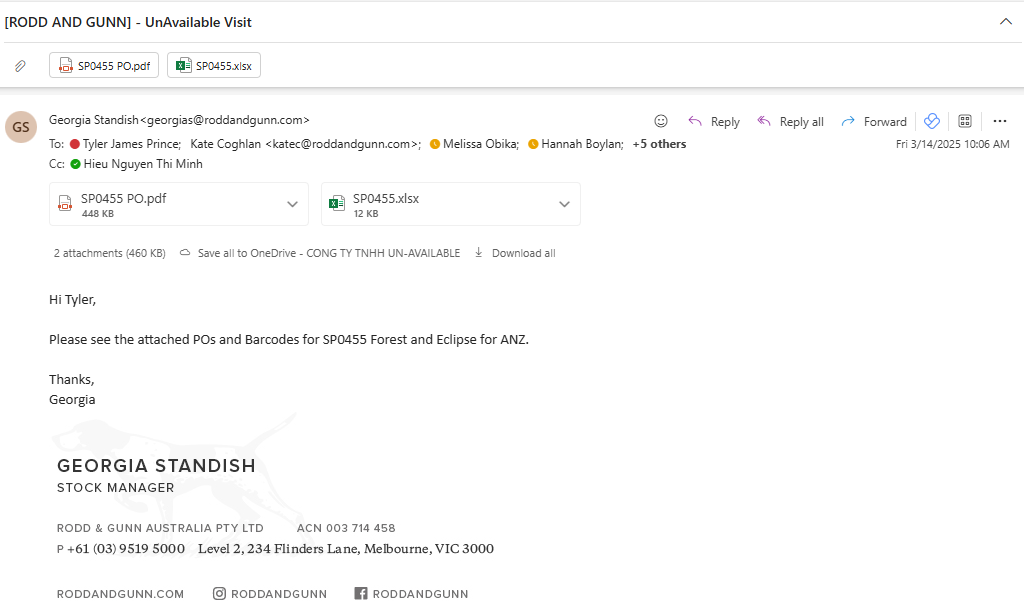Open RODDANDGUNN Instagram link text
This screenshot has width=1024, height=609.
pos(279,594)
